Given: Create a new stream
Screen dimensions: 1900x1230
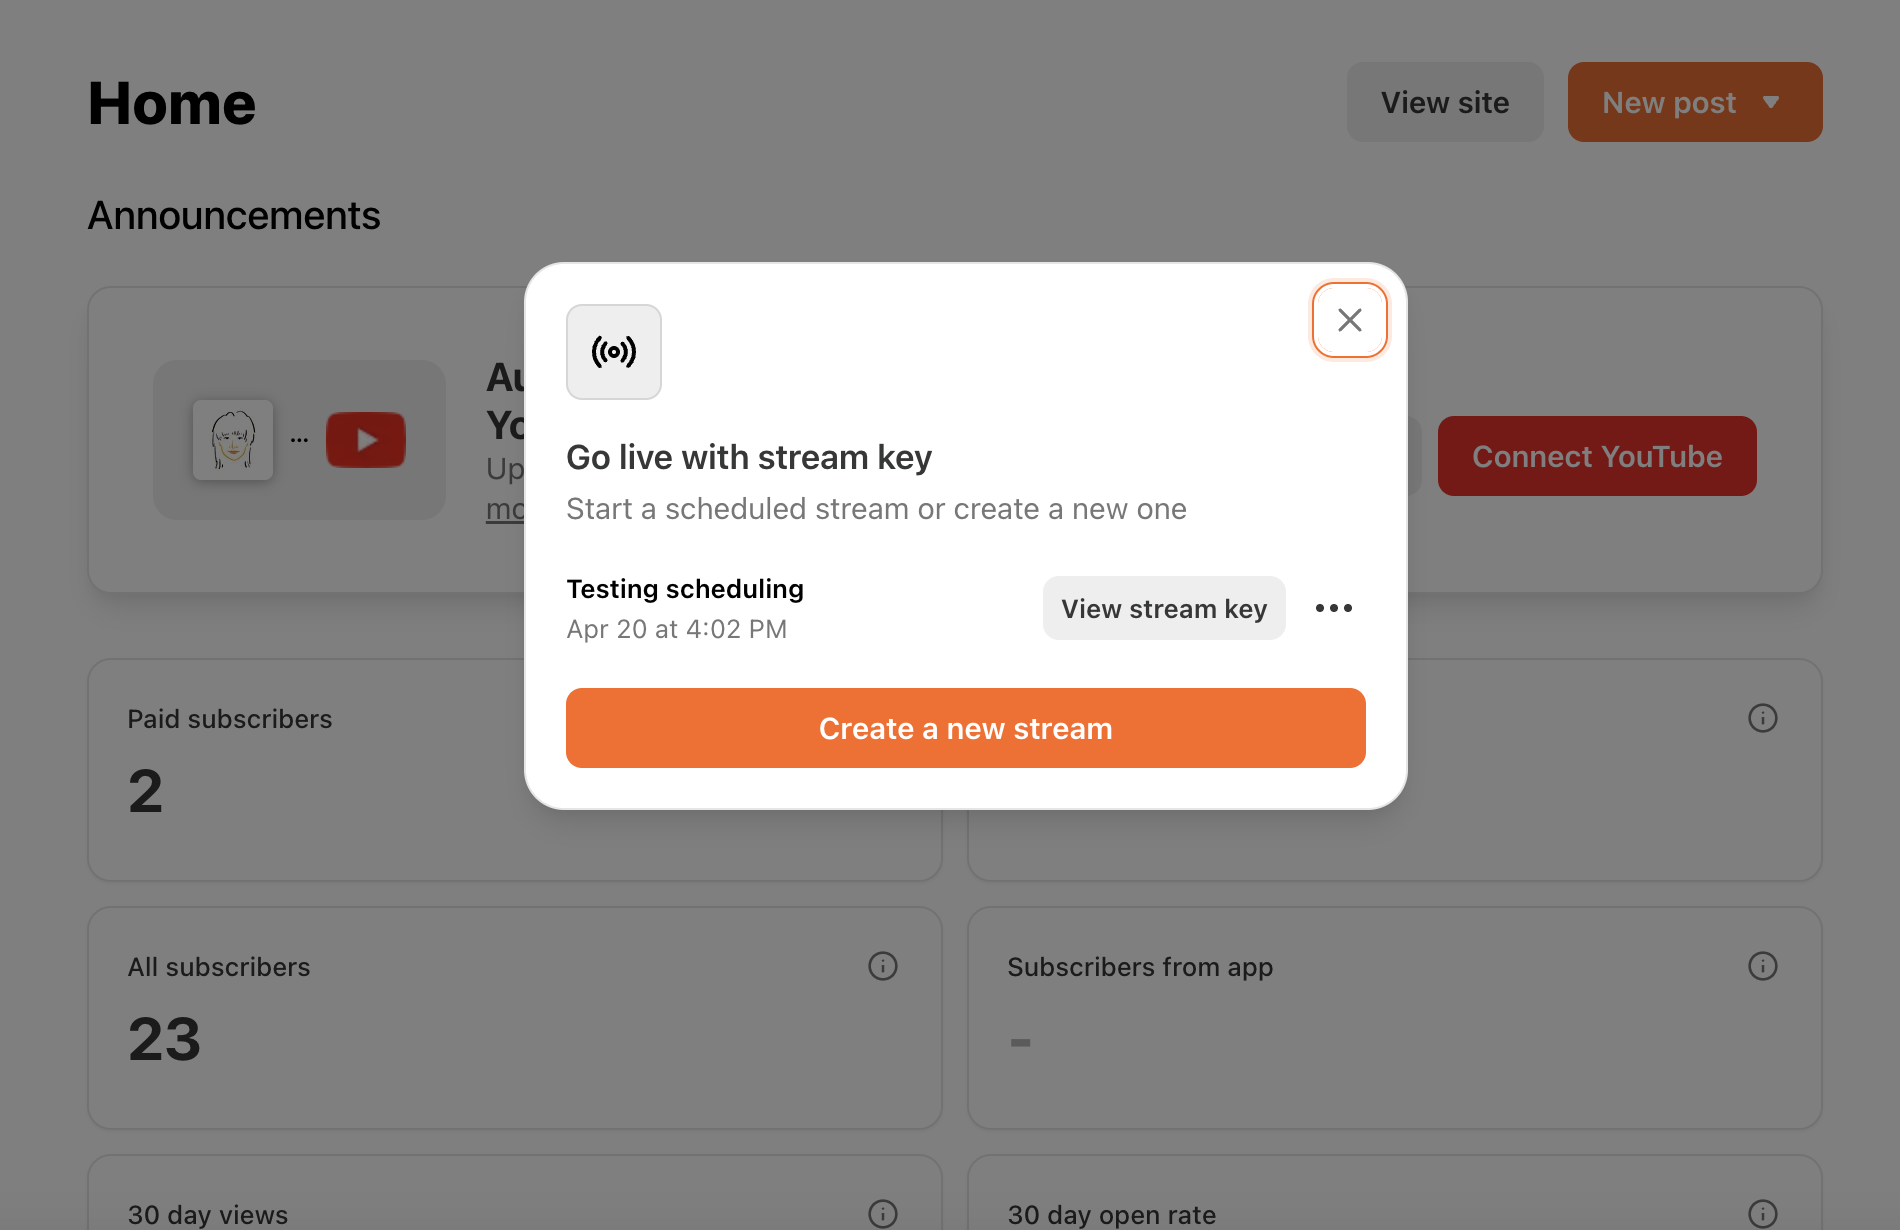Looking at the screenshot, I should (966, 728).
